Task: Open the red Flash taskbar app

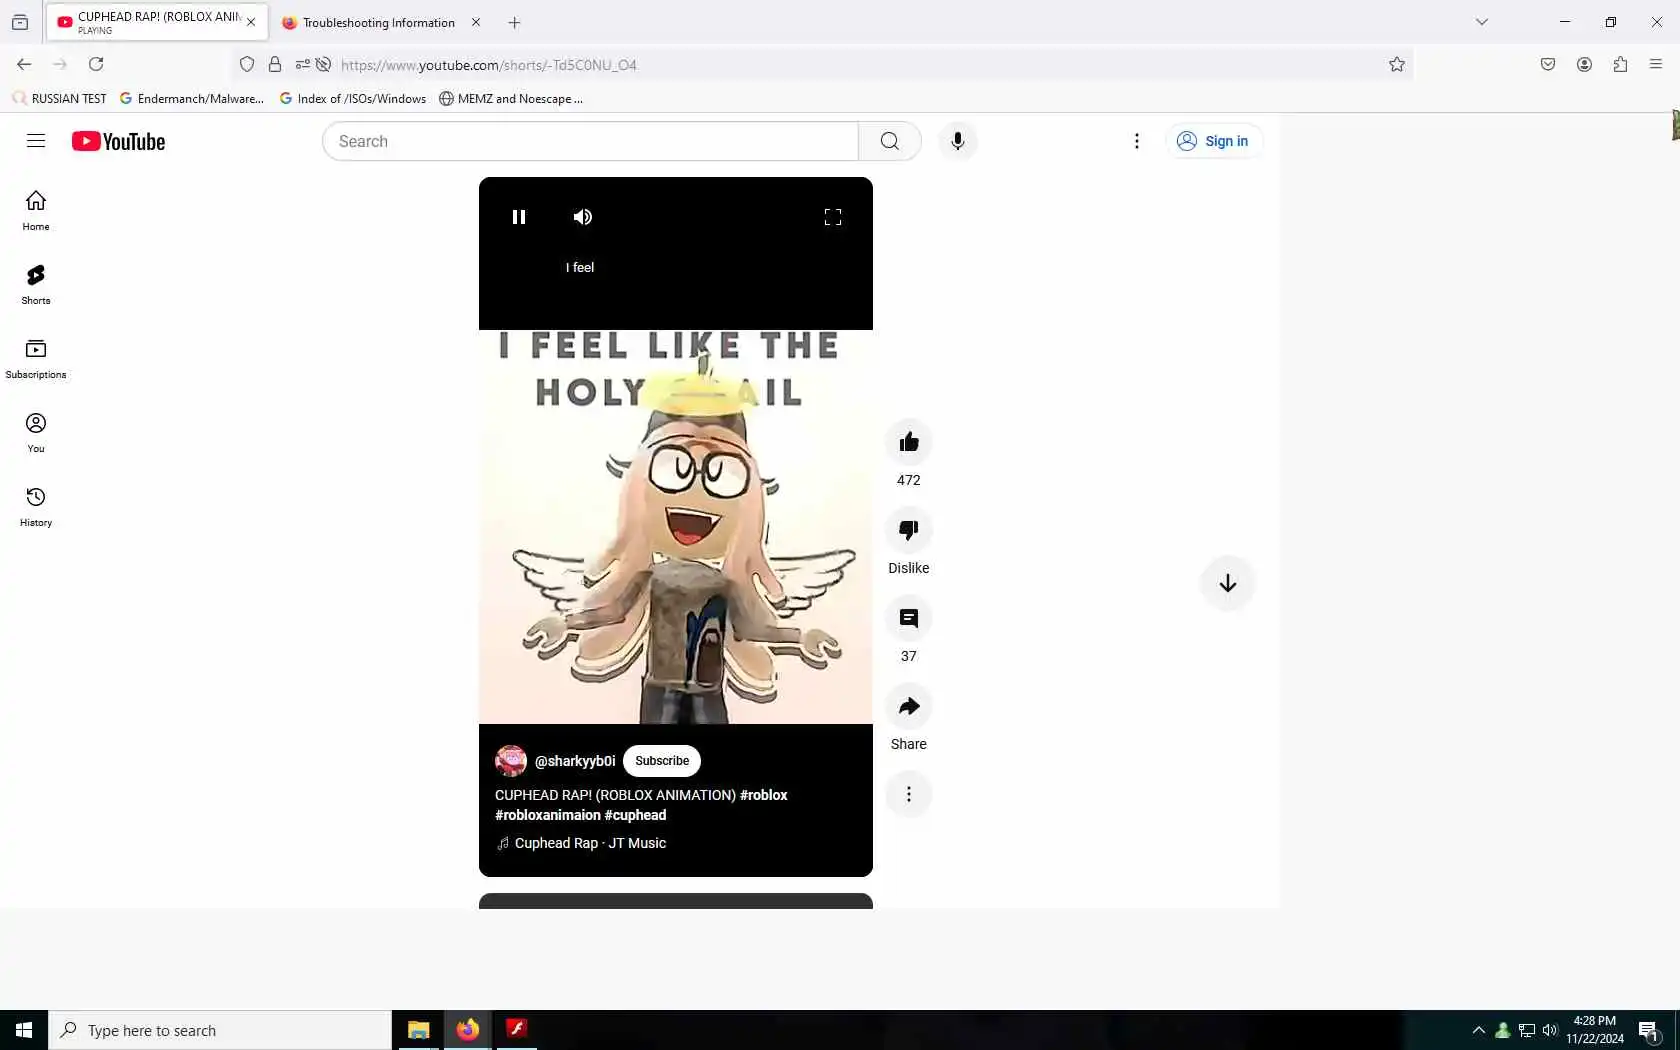Action: pyautogui.click(x=516, y=1030)
